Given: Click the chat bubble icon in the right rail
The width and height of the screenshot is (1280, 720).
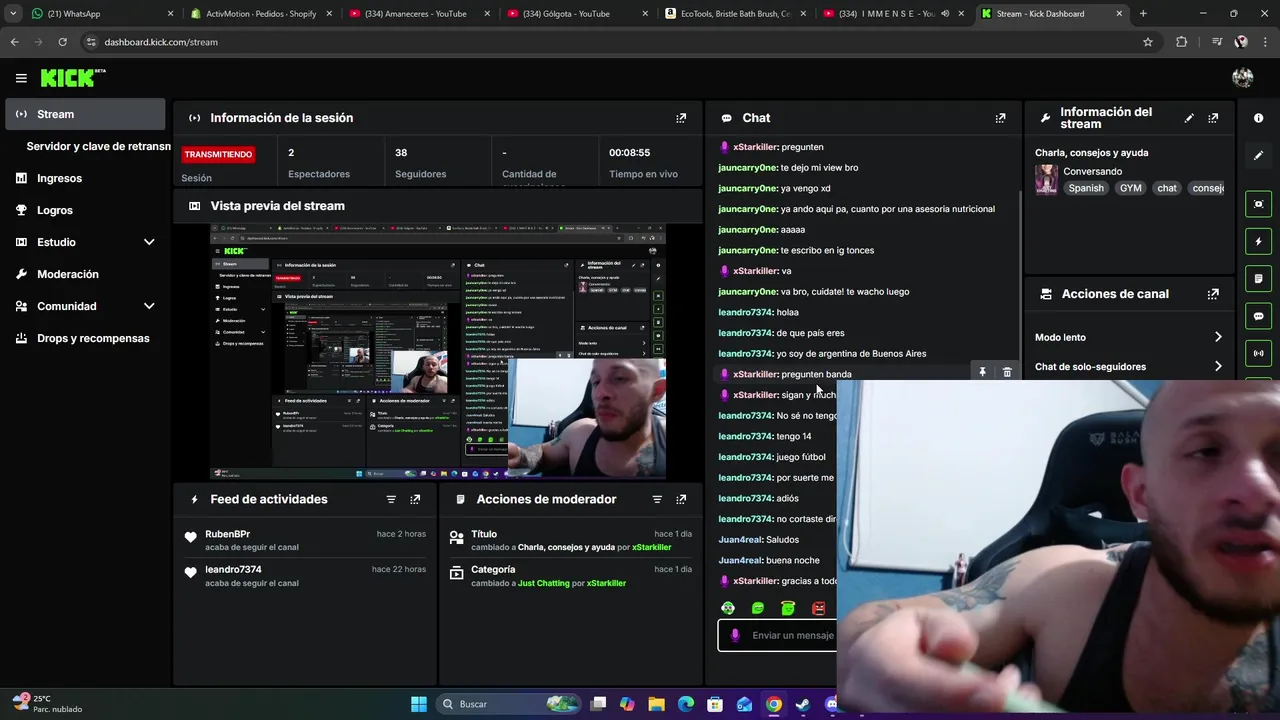Looking at the screenshot, I should click(x=1258, y=316).
